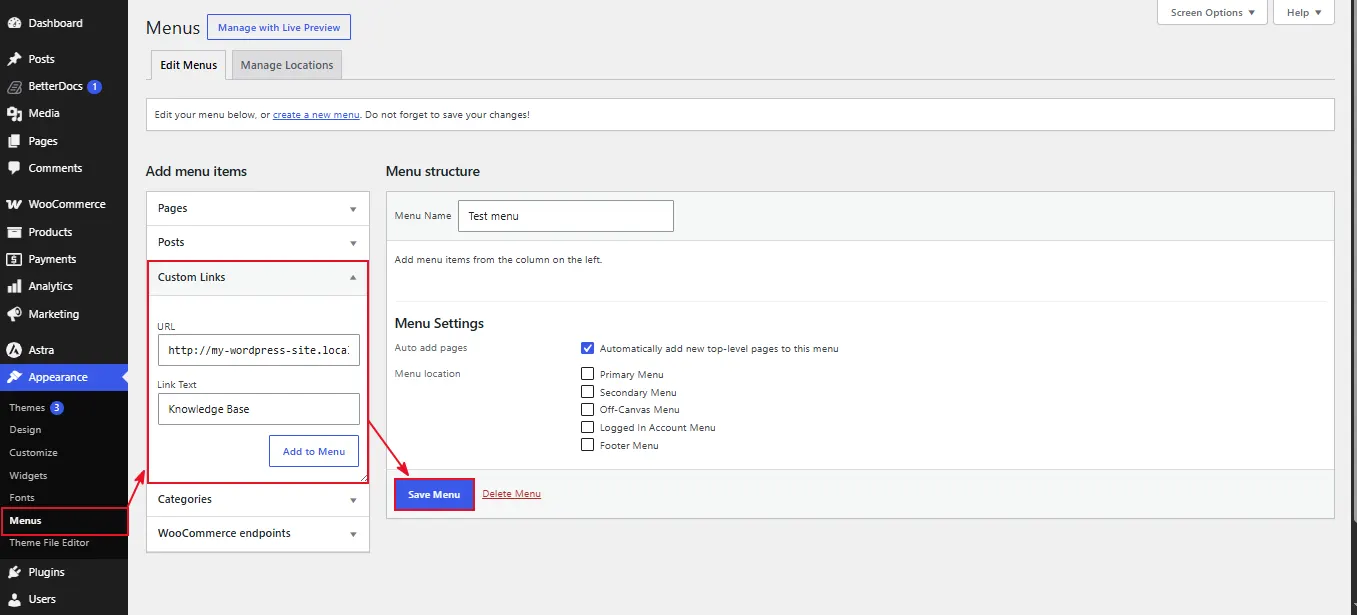Open the Help dropdown
The height and width of the screenshot is (615, 1357).
[x=1303, y=12]
